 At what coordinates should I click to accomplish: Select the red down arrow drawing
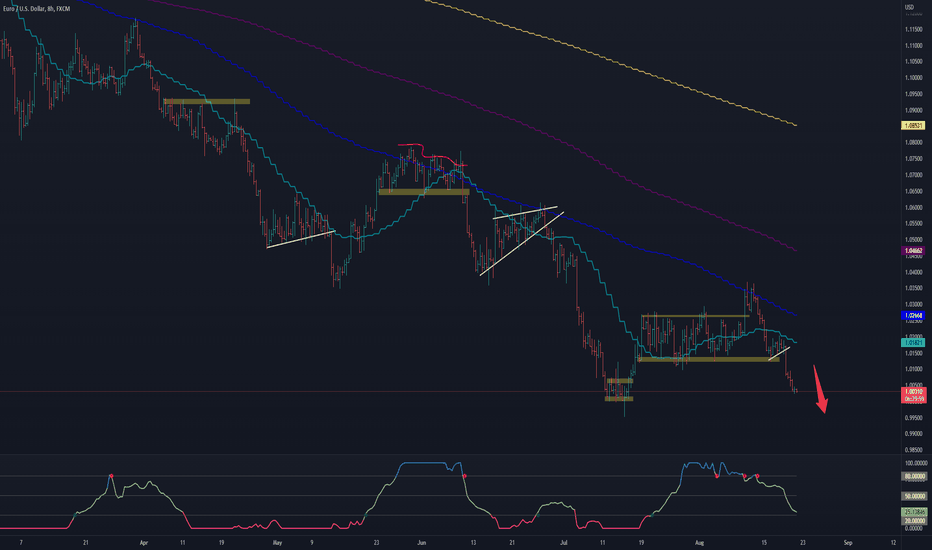point(820,389)
